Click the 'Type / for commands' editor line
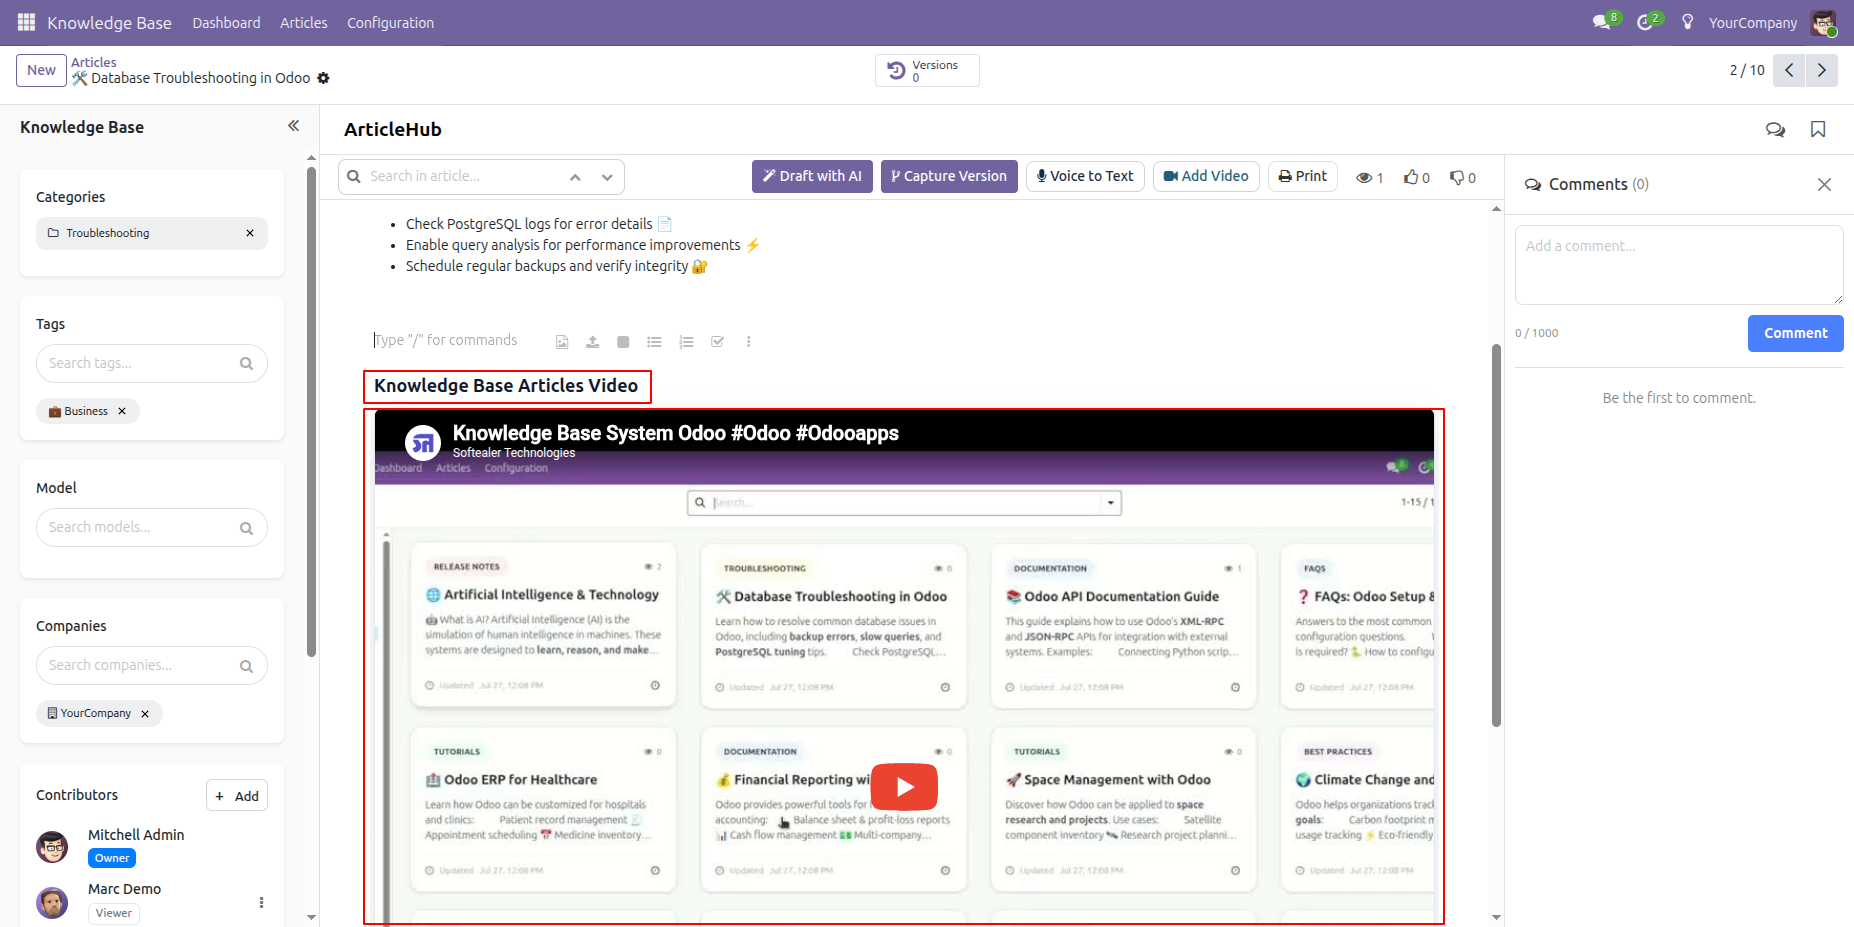 tap(446, 340)
